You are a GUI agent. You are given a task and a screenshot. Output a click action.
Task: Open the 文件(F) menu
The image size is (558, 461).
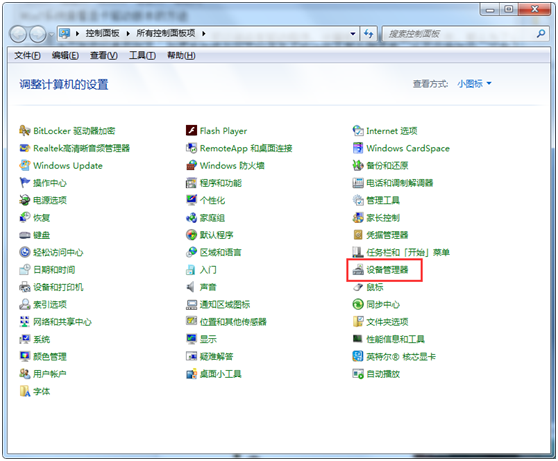27,56
